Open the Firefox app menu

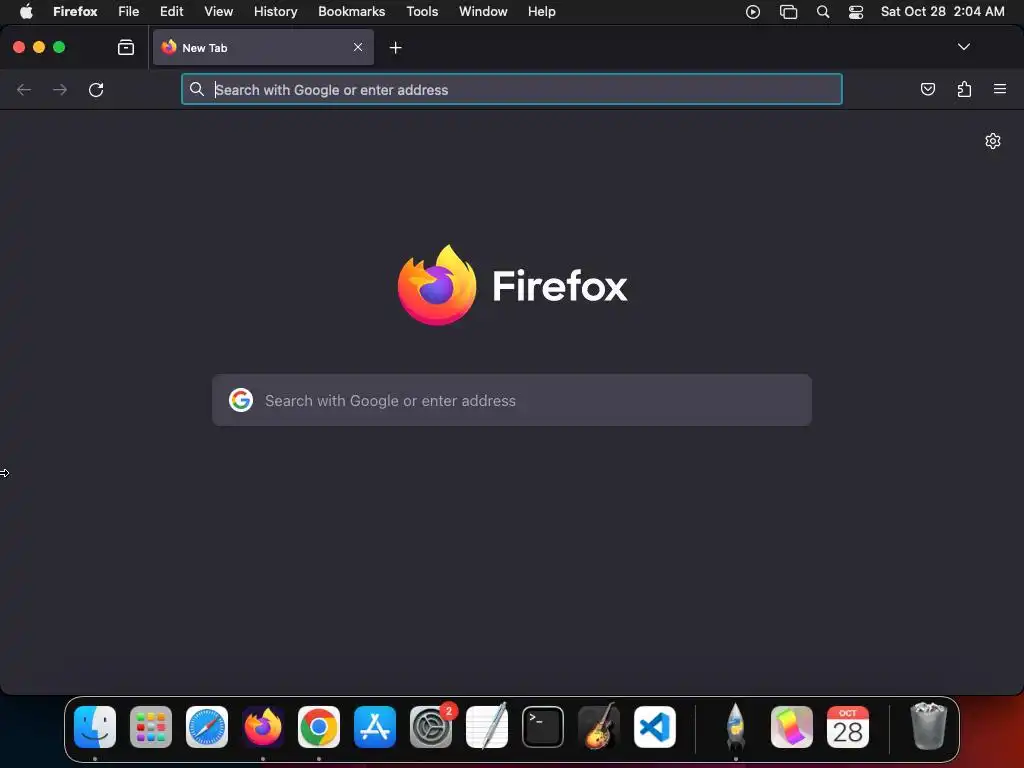click(75, 11)
